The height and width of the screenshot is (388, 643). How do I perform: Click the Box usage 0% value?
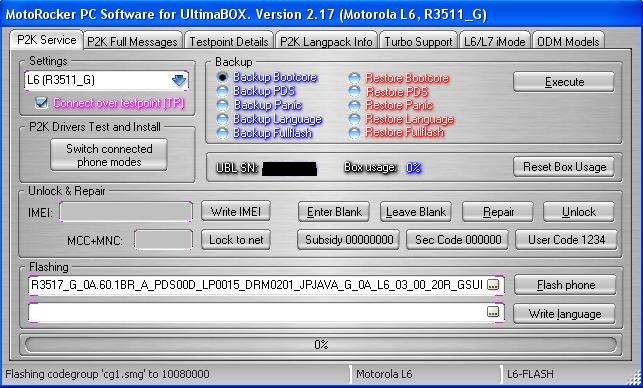(x=413, y=168)
